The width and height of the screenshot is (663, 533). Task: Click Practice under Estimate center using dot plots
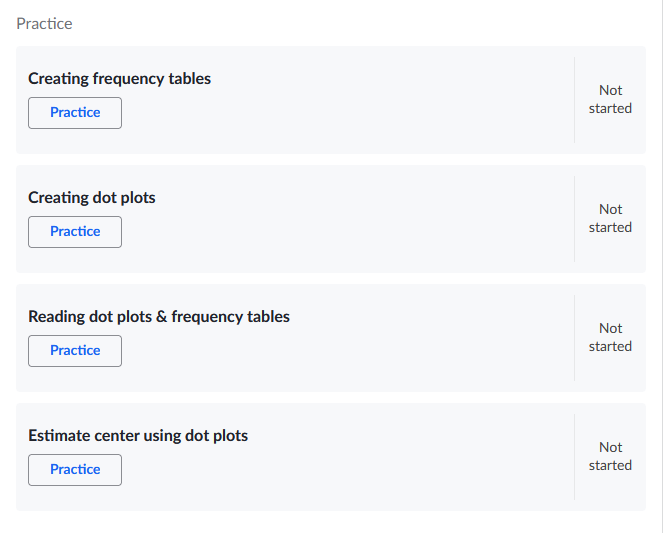(75, 470)
